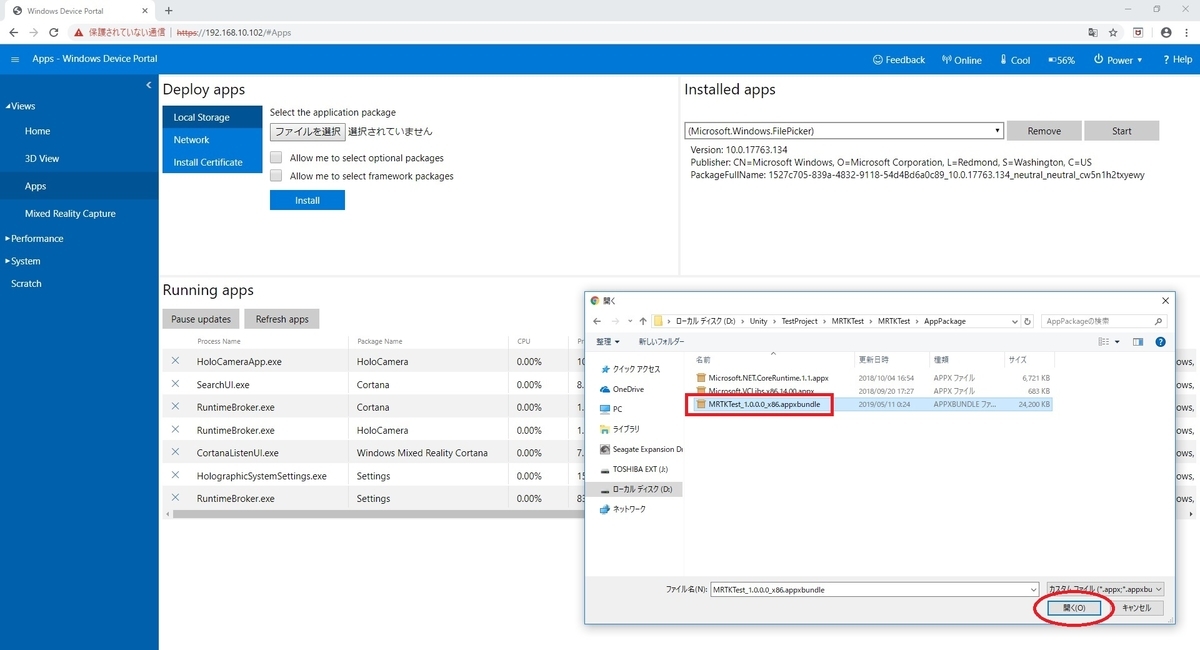The height and width of the screenshot is (650, 1200).
Task: Expand the address path history dropdown
Action: click(1014, 321)
